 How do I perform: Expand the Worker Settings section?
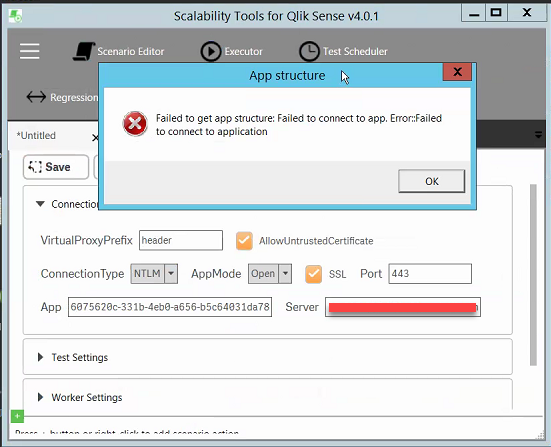[80, 397]
